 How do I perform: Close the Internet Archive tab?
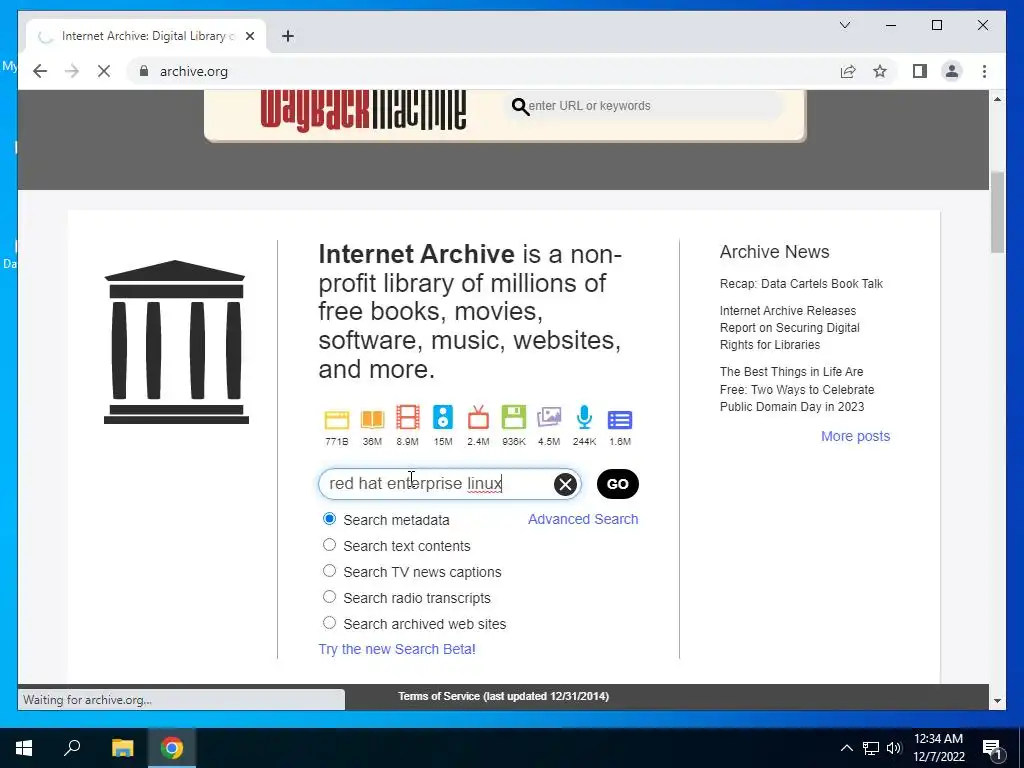pos(249,36)
